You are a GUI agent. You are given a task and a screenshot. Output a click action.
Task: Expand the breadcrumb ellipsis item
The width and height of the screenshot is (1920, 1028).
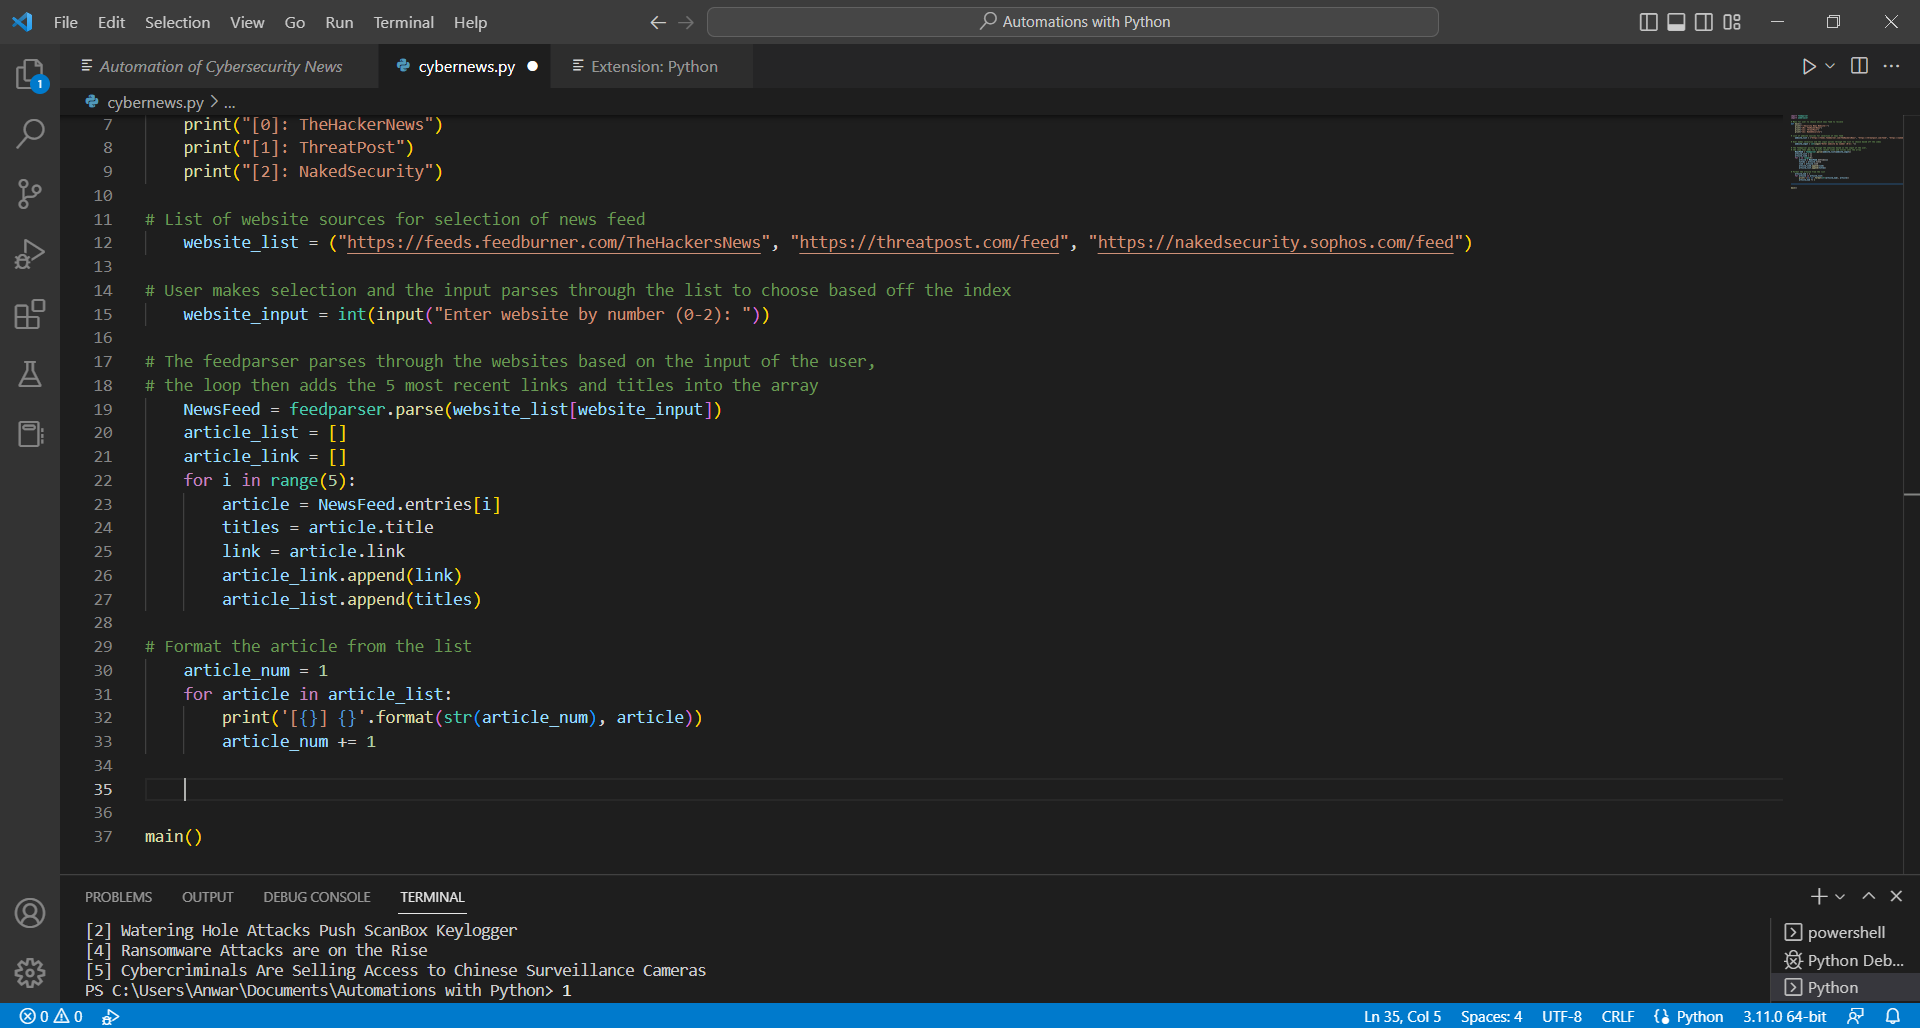point(229,102)
